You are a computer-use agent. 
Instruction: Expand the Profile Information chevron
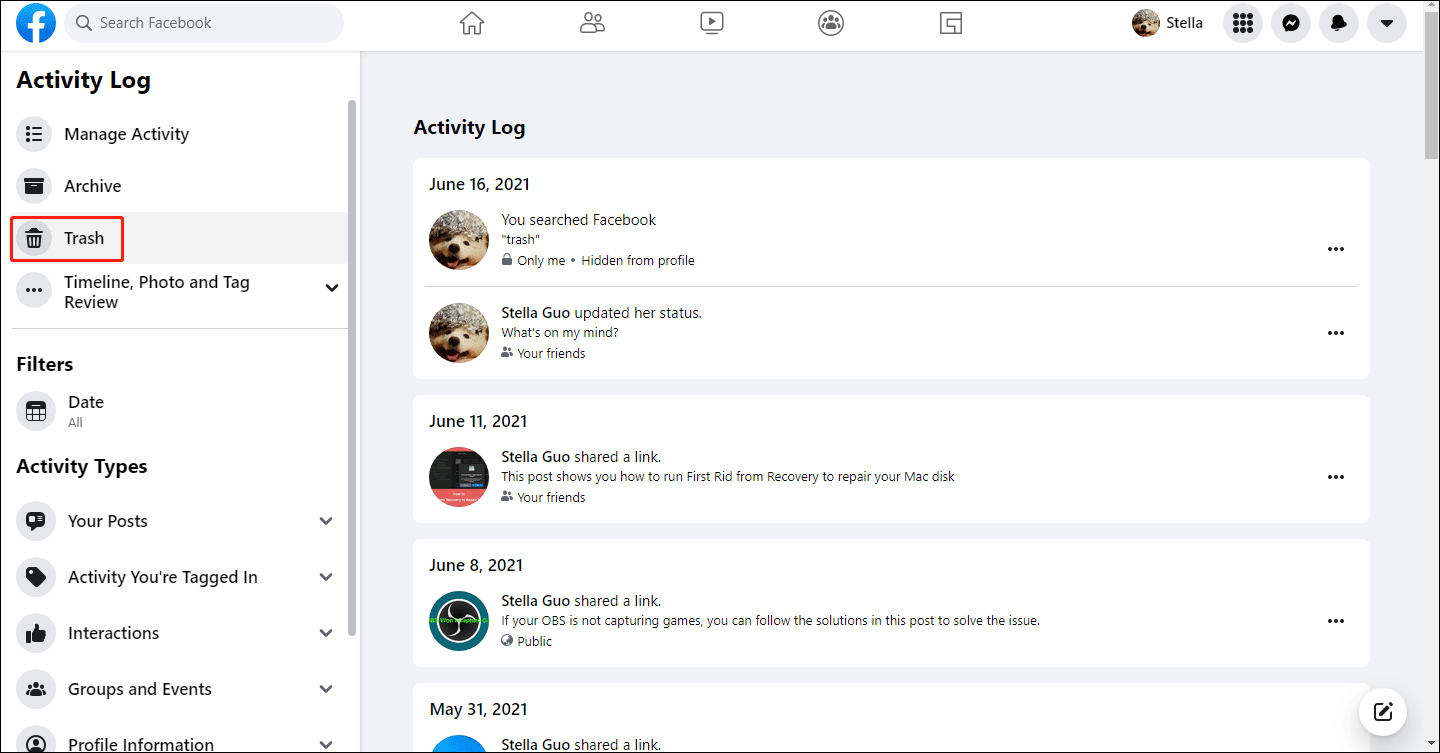(x=326, y=744)
